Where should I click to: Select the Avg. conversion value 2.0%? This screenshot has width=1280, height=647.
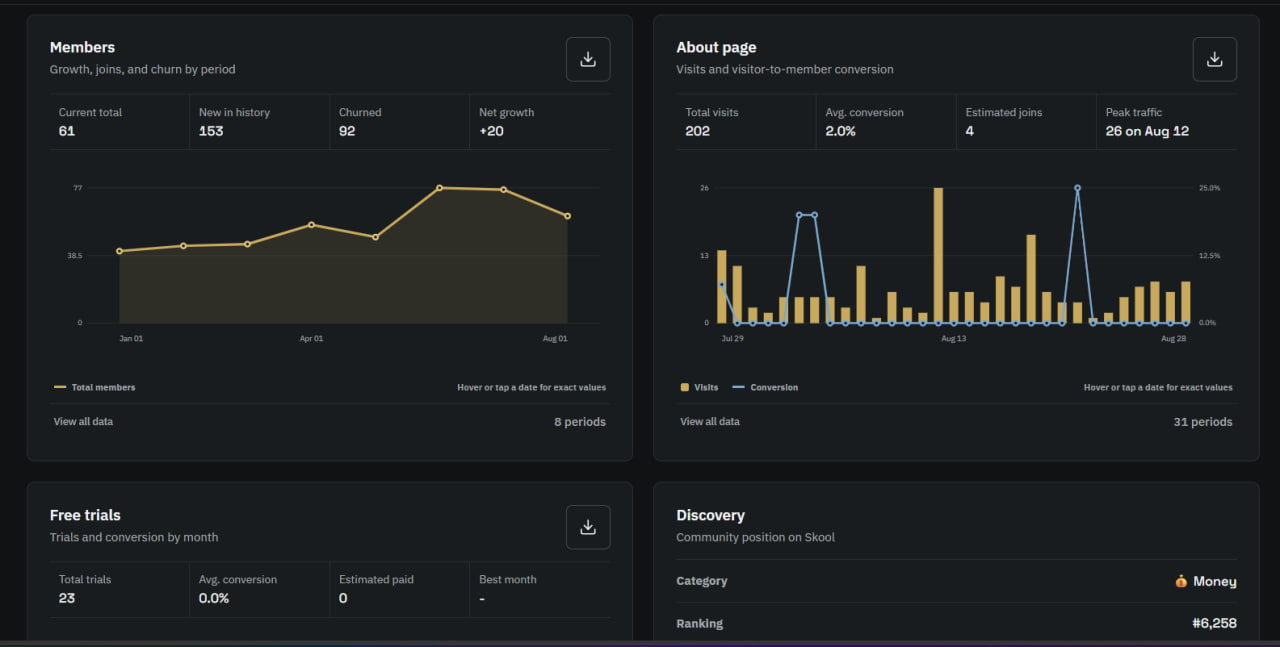840,131
